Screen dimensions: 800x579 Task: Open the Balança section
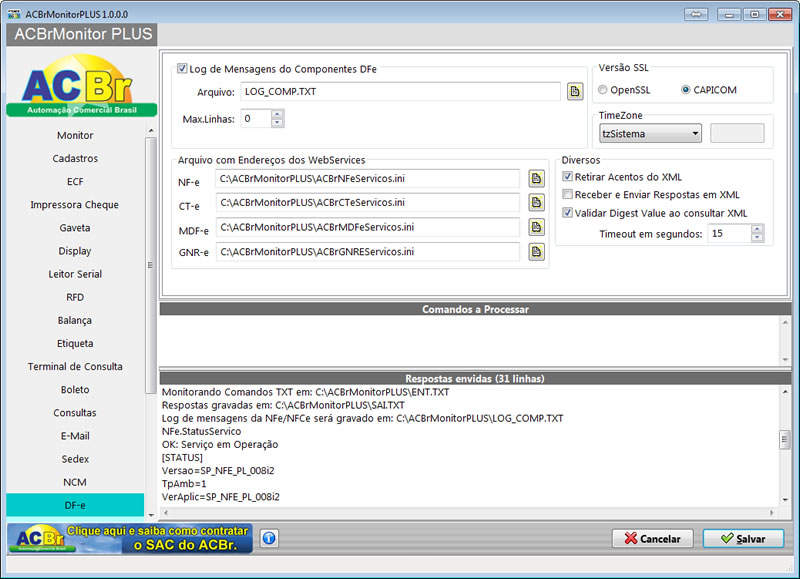click(x=75, y=320)
